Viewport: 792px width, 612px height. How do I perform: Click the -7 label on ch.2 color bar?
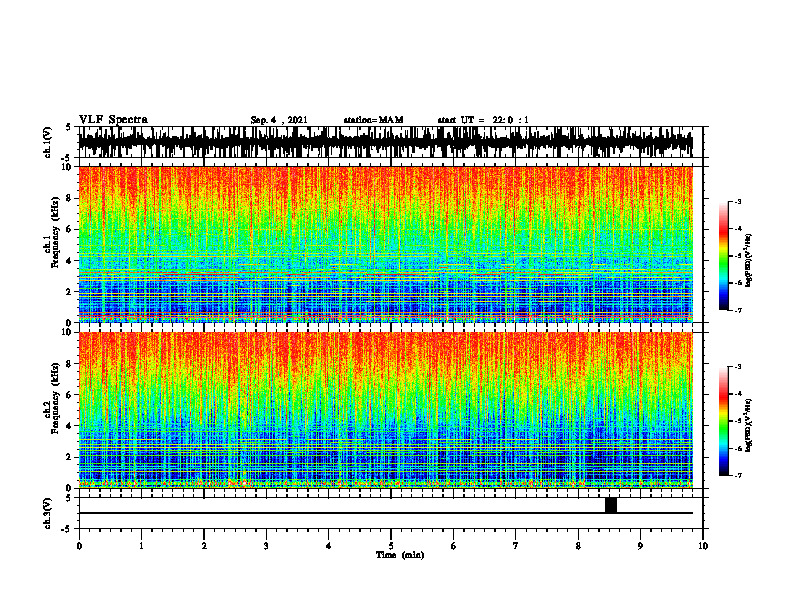[738, 475]
